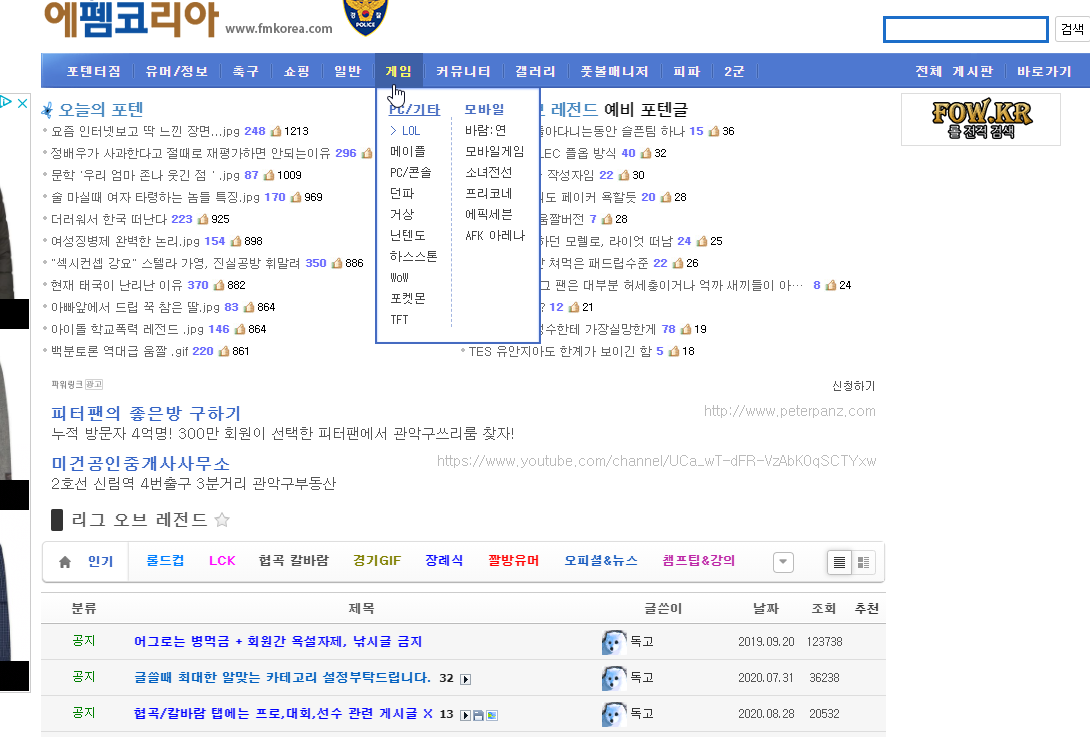The image size is (1090, 737).
Task: Switch to the 챔프팁&강의 tab
Action: click(x=699, y=560)
